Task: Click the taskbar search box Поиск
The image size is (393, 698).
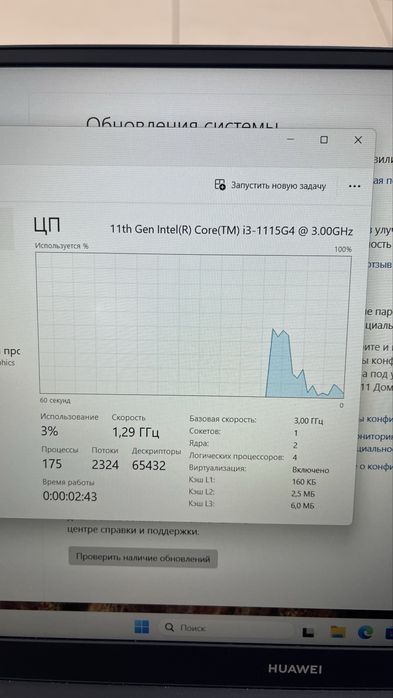Action: (x=225, y=628)
